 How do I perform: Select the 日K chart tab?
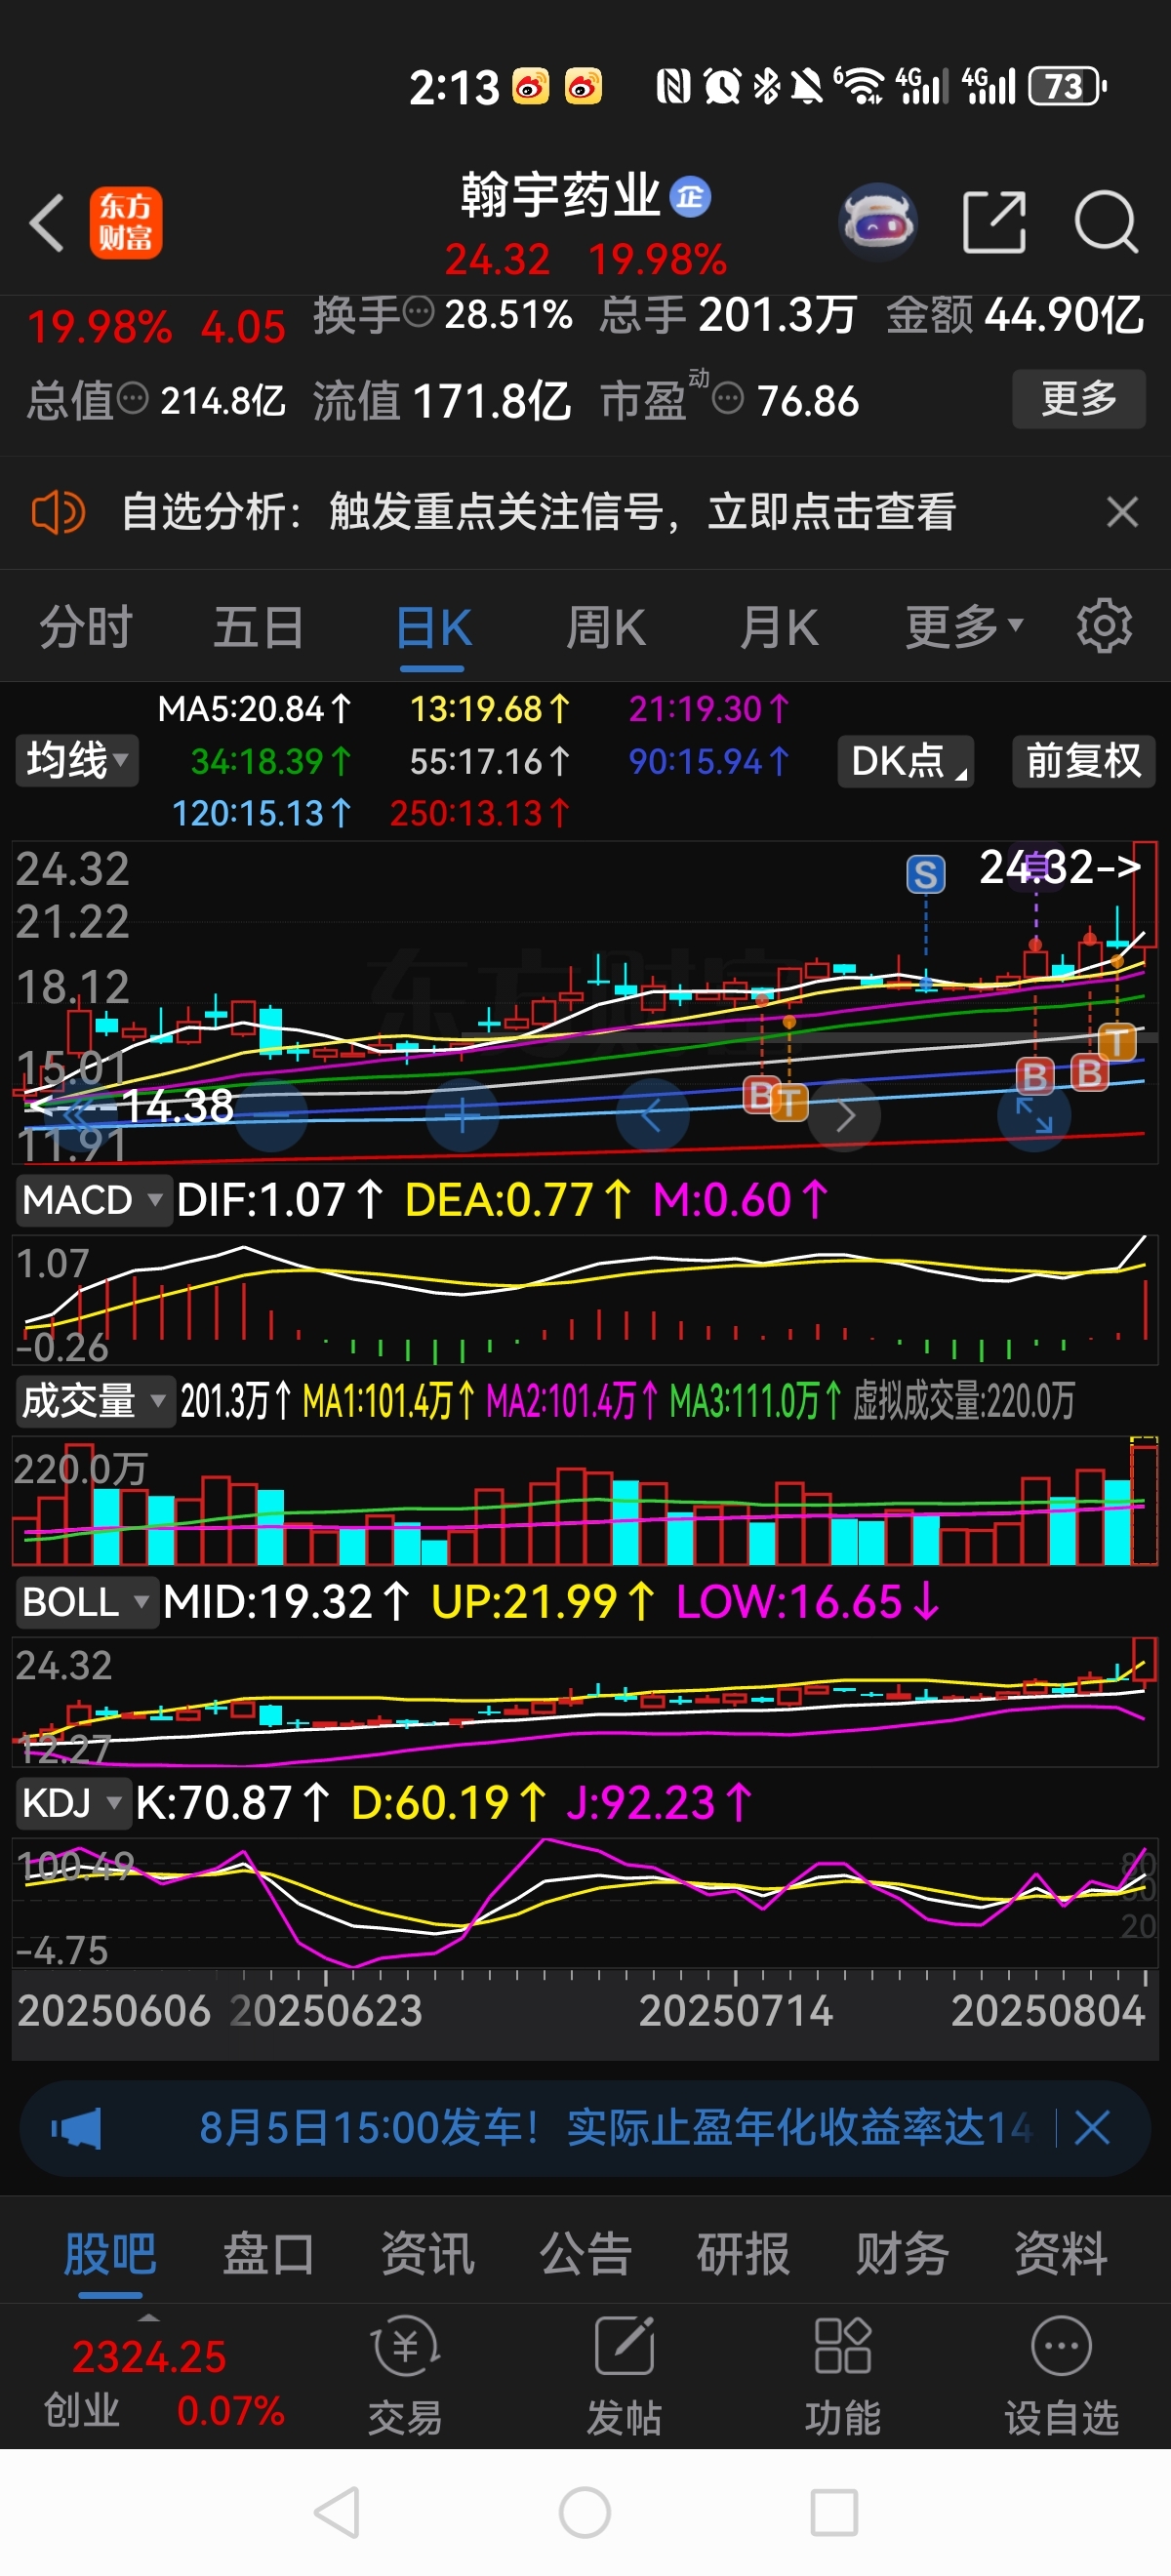coord(433,628)
